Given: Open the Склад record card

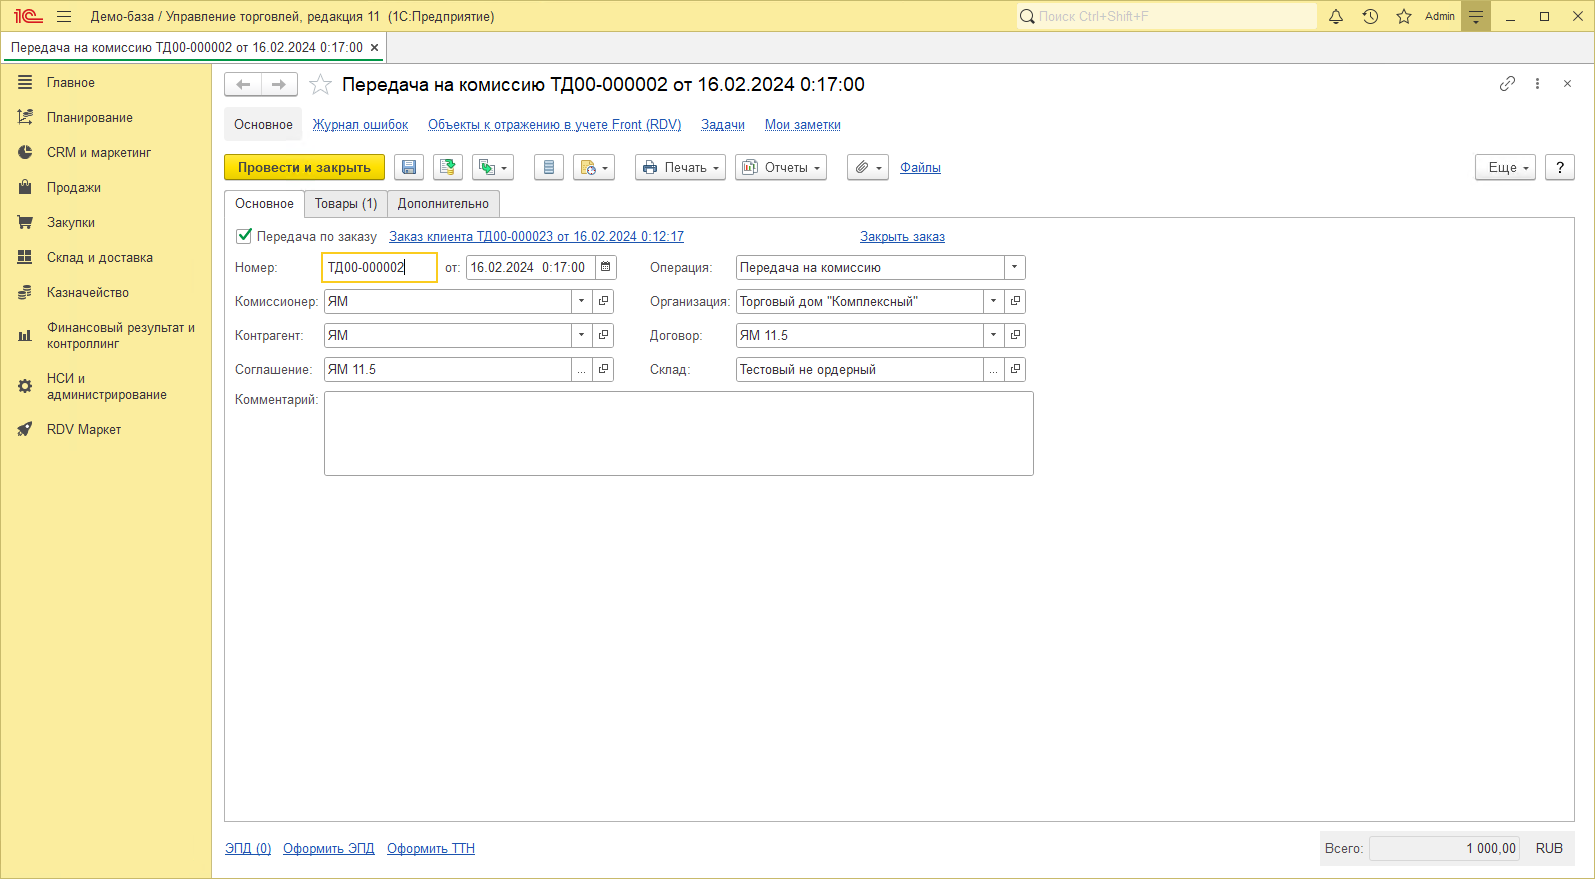Looking at the screenshot, I should tap(1015, 369).
